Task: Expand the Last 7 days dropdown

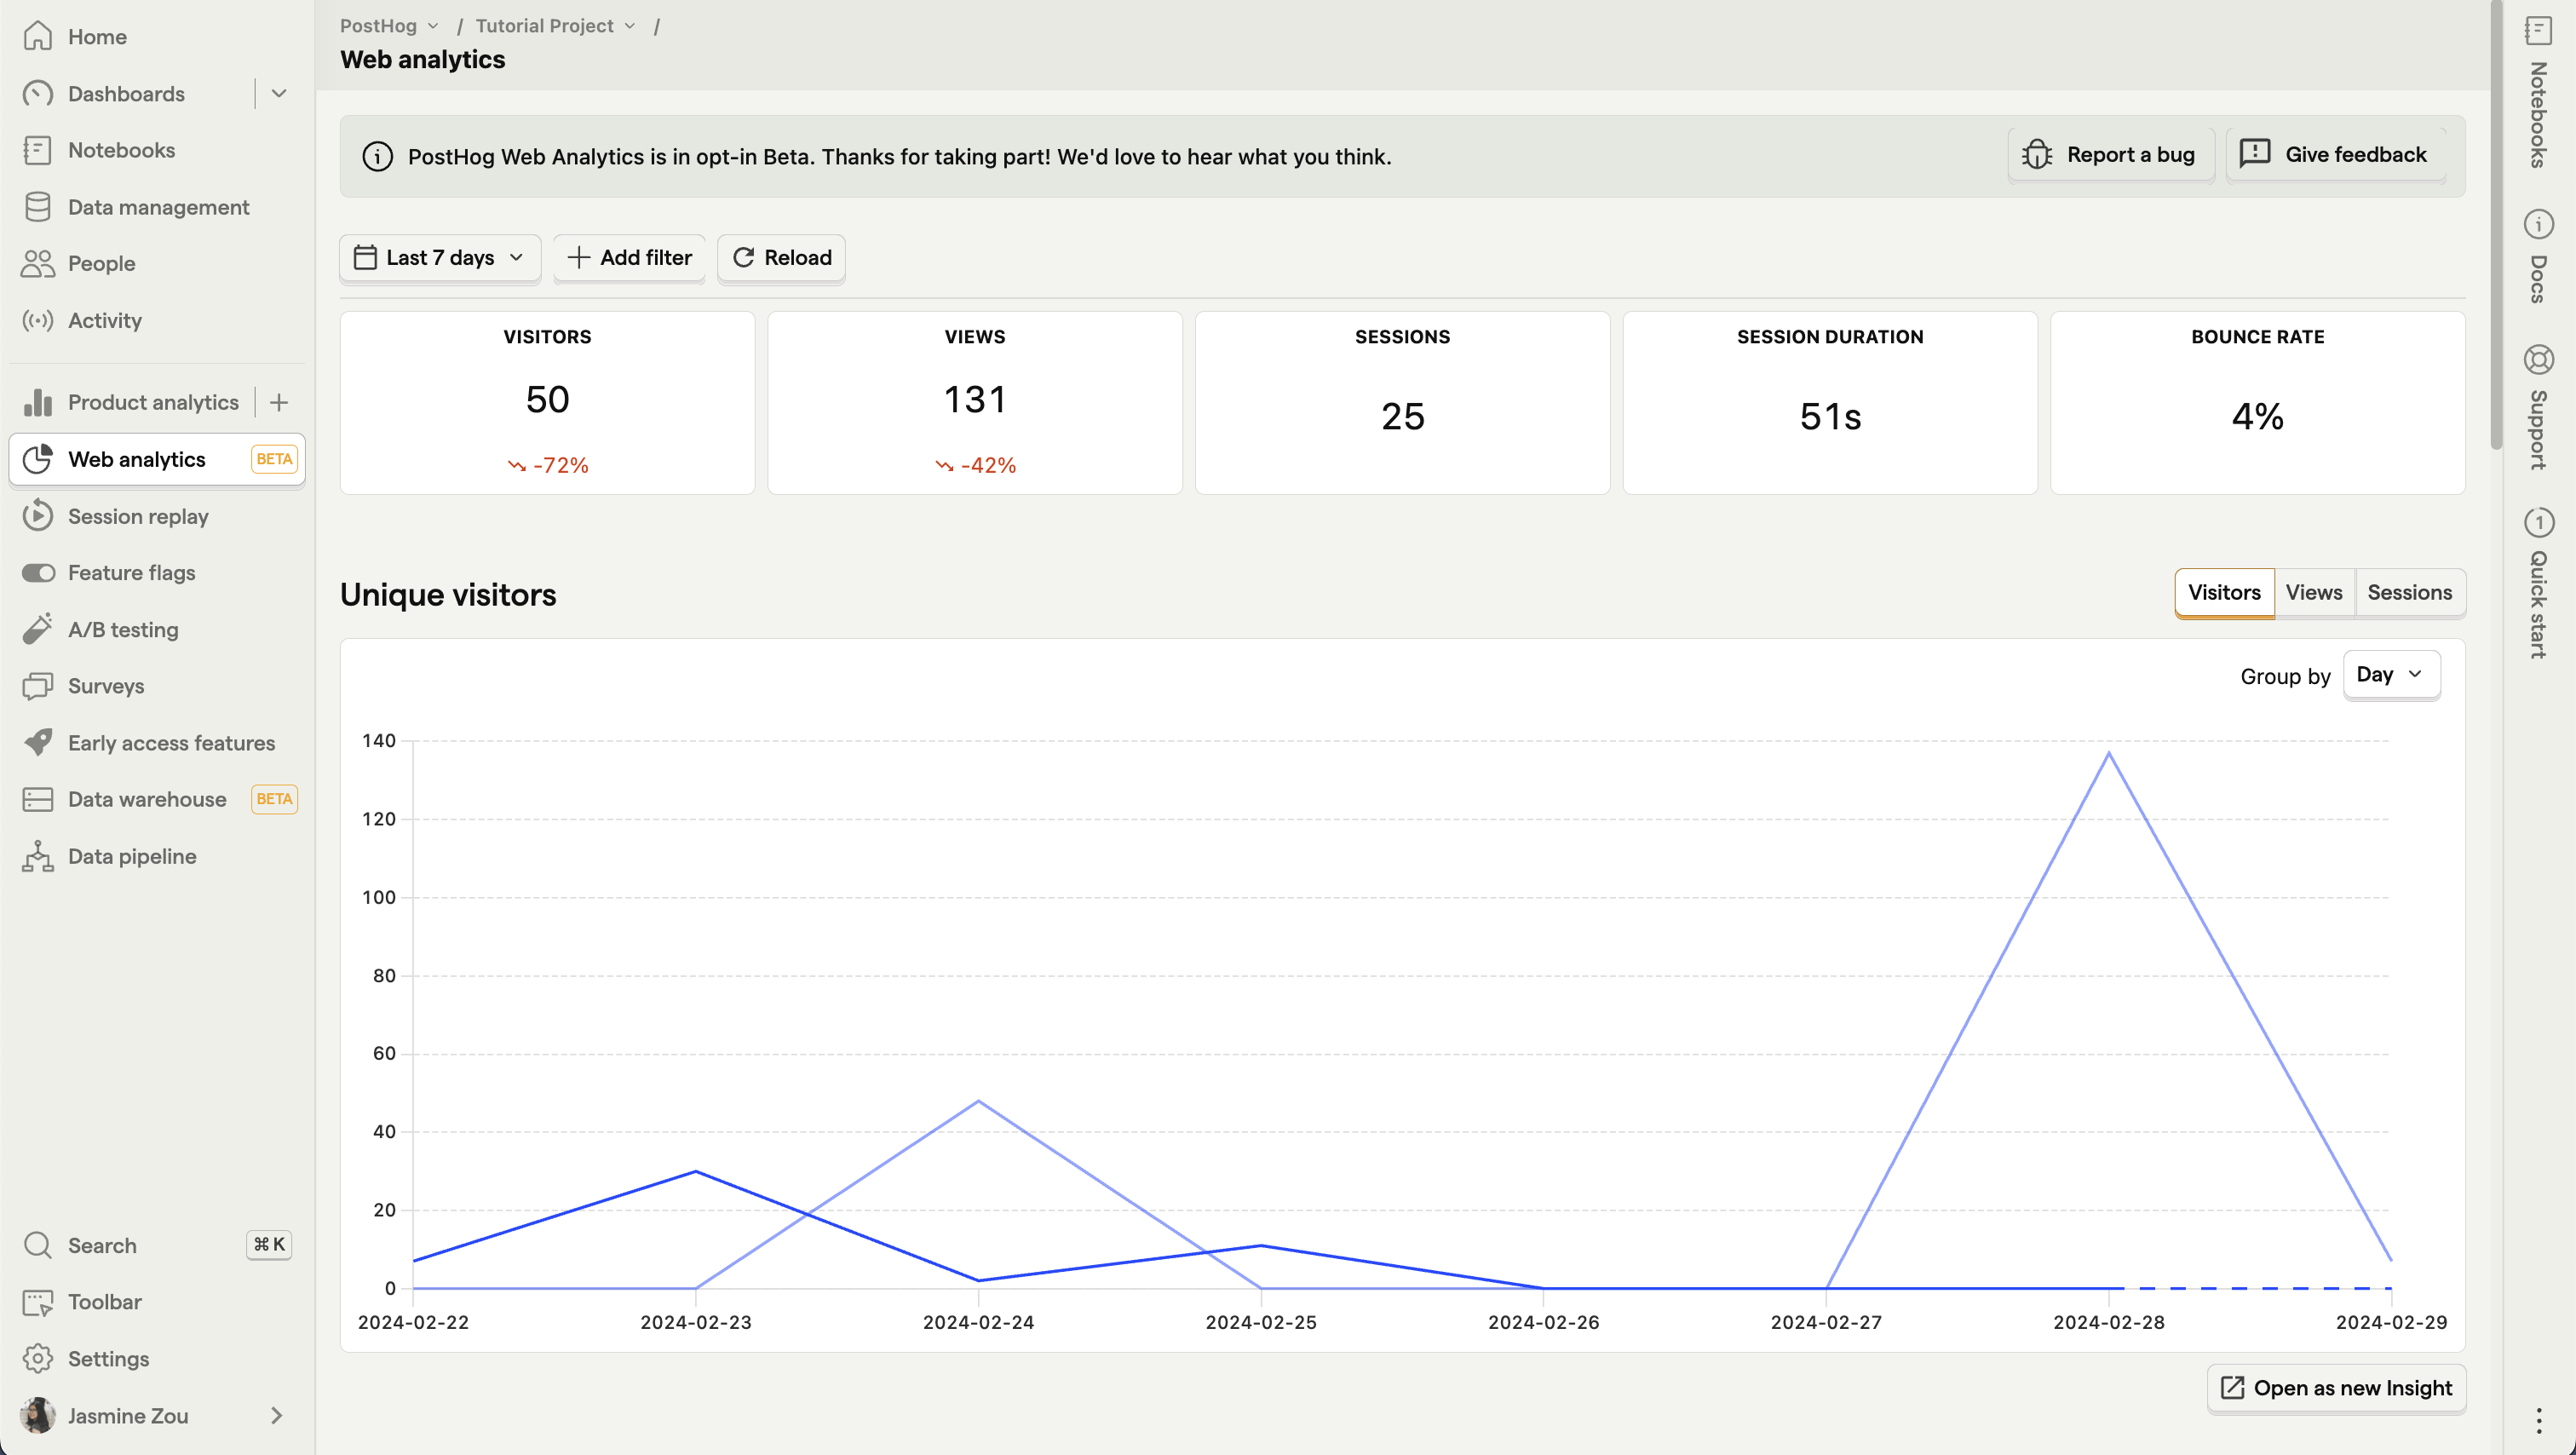Action: tap(437, 256)
